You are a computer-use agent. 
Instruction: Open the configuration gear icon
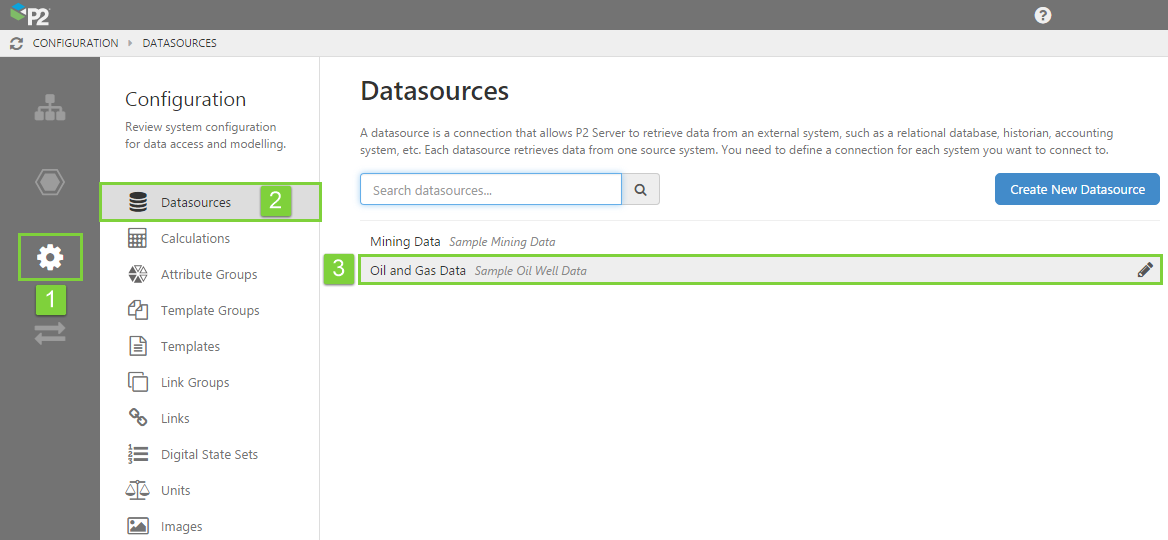coord(50,258)
